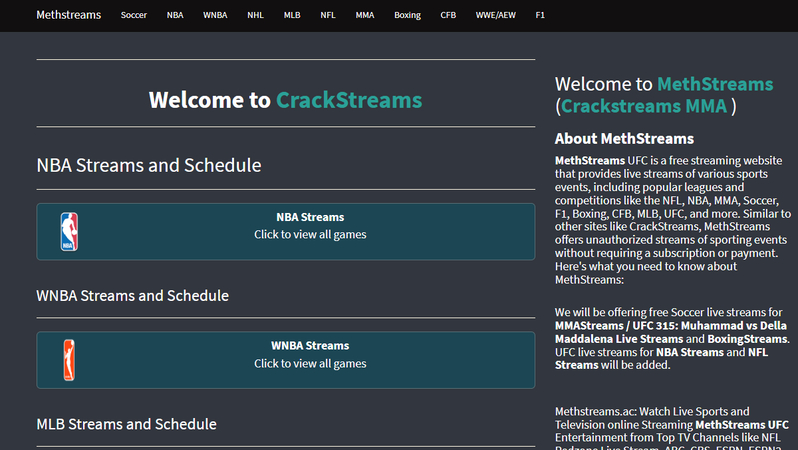798x450 pixels.
Task: Open the F1 navigation item
Action: [x=540, y=15]
